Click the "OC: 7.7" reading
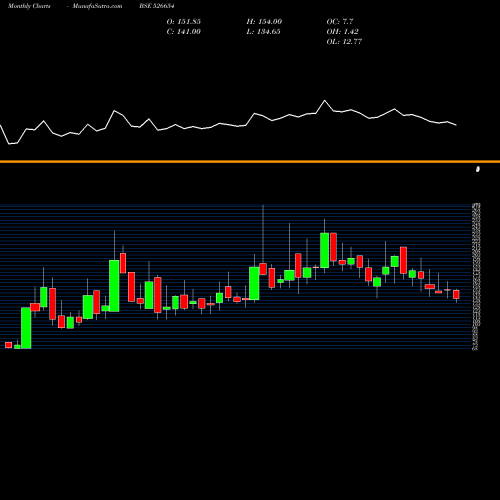The image size is (500, 500). [x=340, y=22]
